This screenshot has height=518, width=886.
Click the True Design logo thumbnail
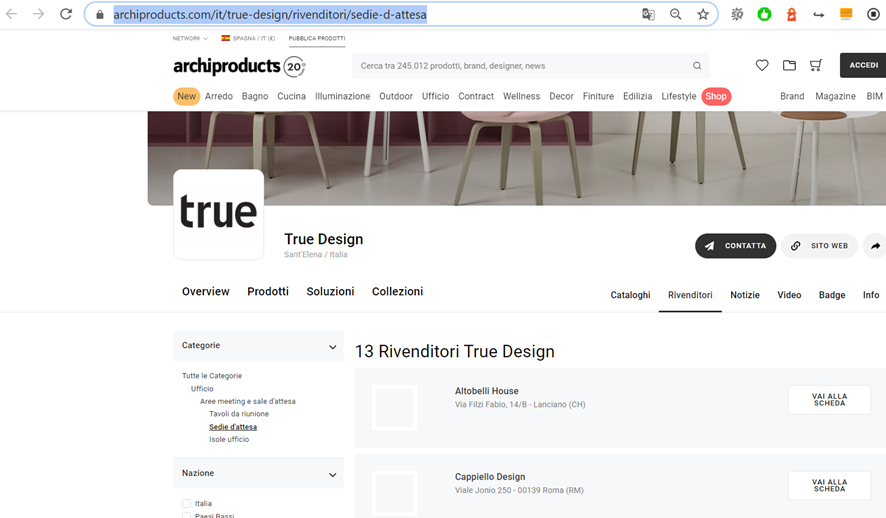point(218,214)
